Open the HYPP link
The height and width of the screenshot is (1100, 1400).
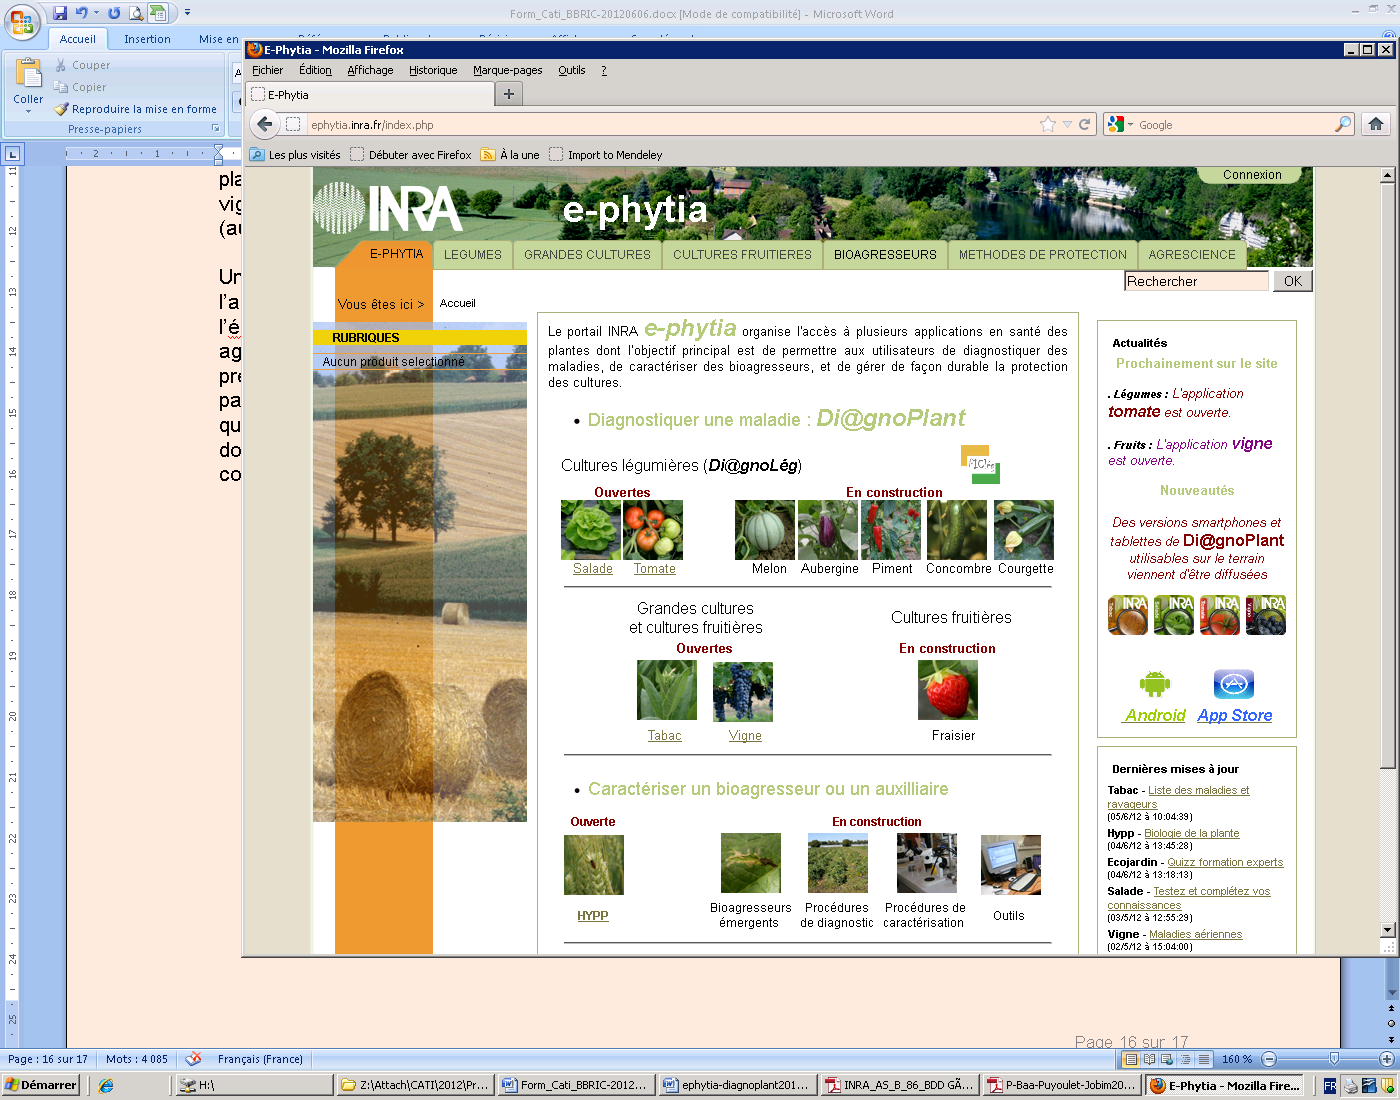[x=593, y=916]
